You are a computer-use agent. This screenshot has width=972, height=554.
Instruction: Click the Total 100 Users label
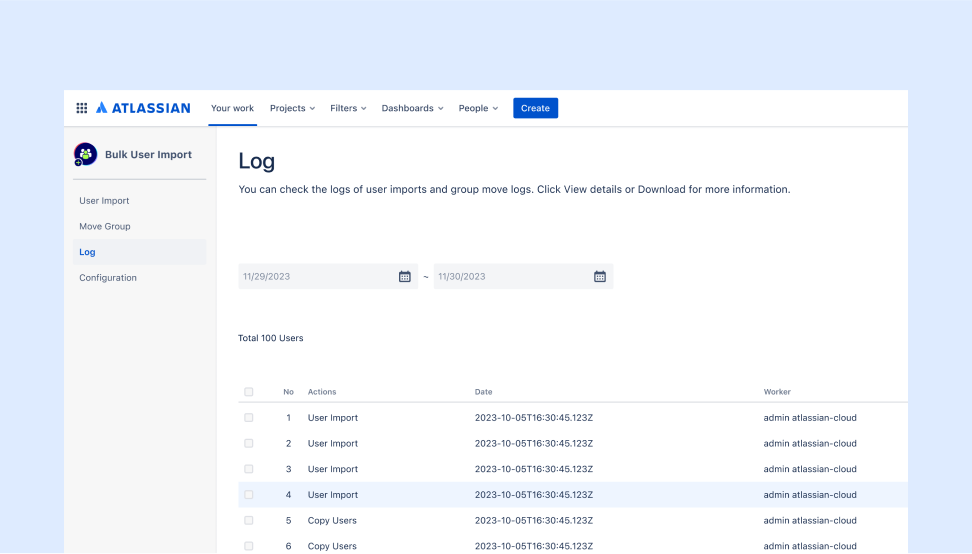pos(271,338)
